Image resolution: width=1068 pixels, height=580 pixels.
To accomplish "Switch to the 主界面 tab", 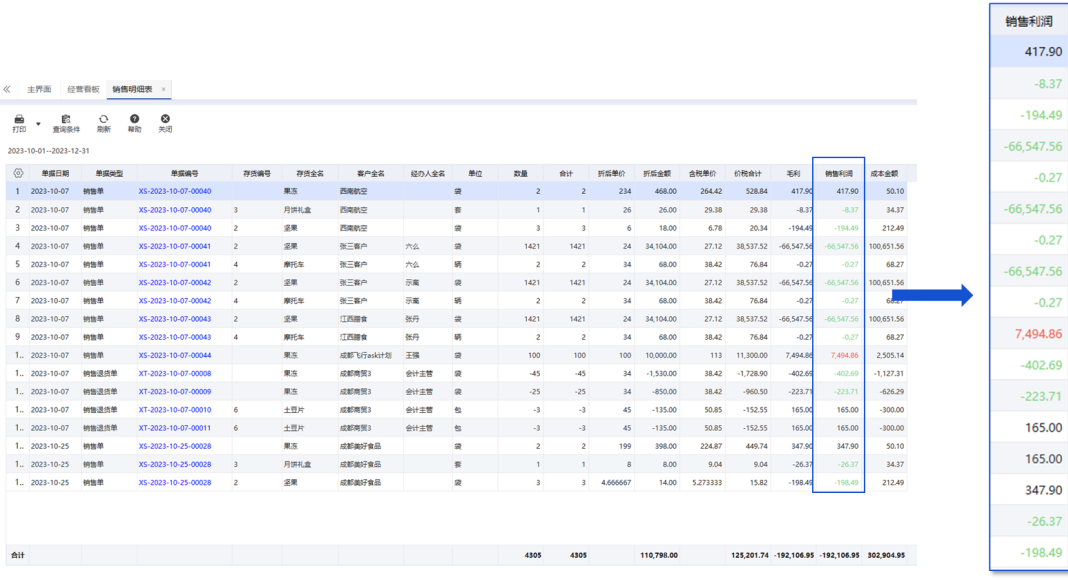I will pos(39,89).
